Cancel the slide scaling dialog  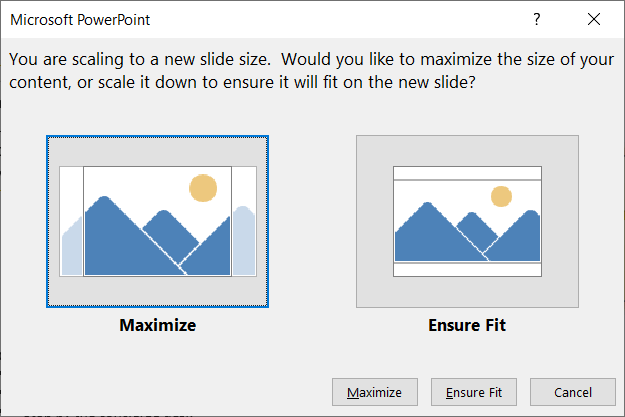(573, 393)
